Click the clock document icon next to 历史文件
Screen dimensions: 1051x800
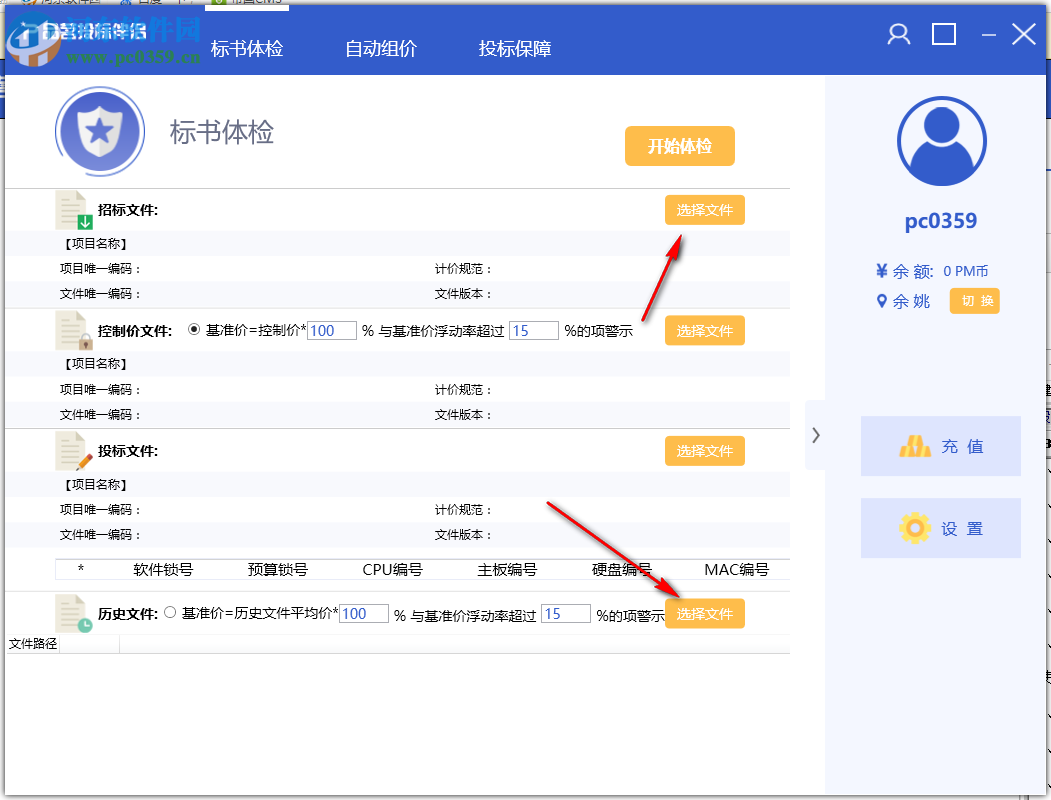click(x=70, y=613)
